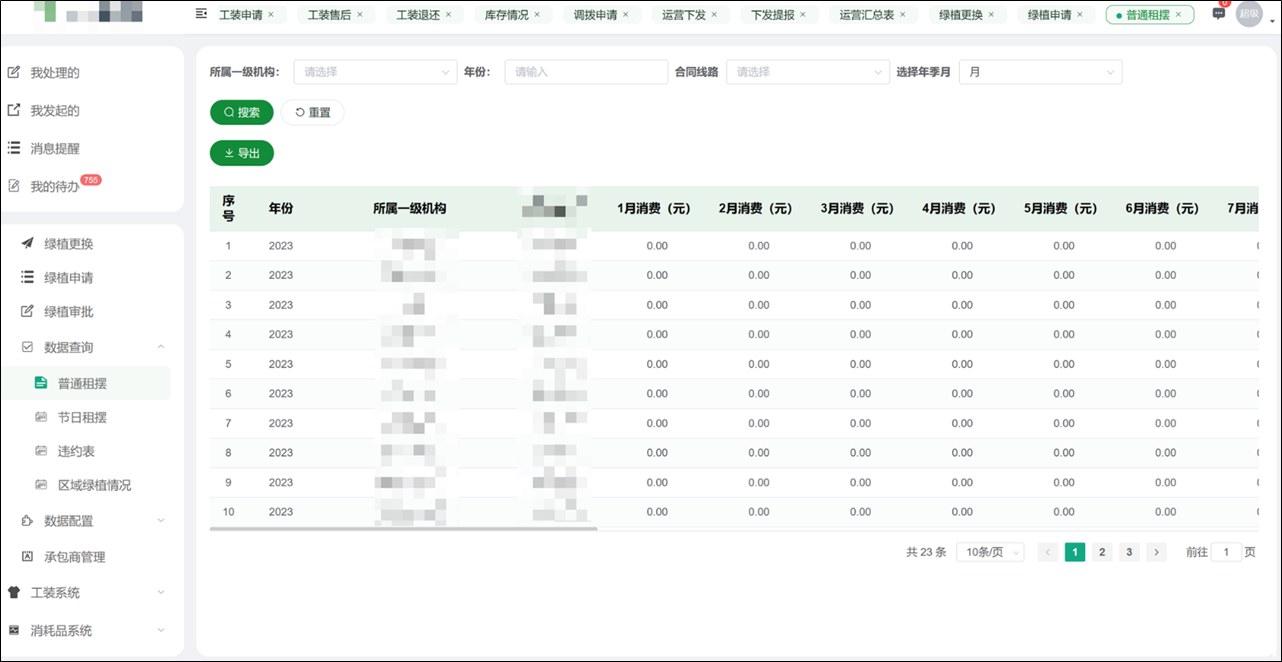
Task: Open the page size 10条/页 dropdown
Action: (989, 552)
